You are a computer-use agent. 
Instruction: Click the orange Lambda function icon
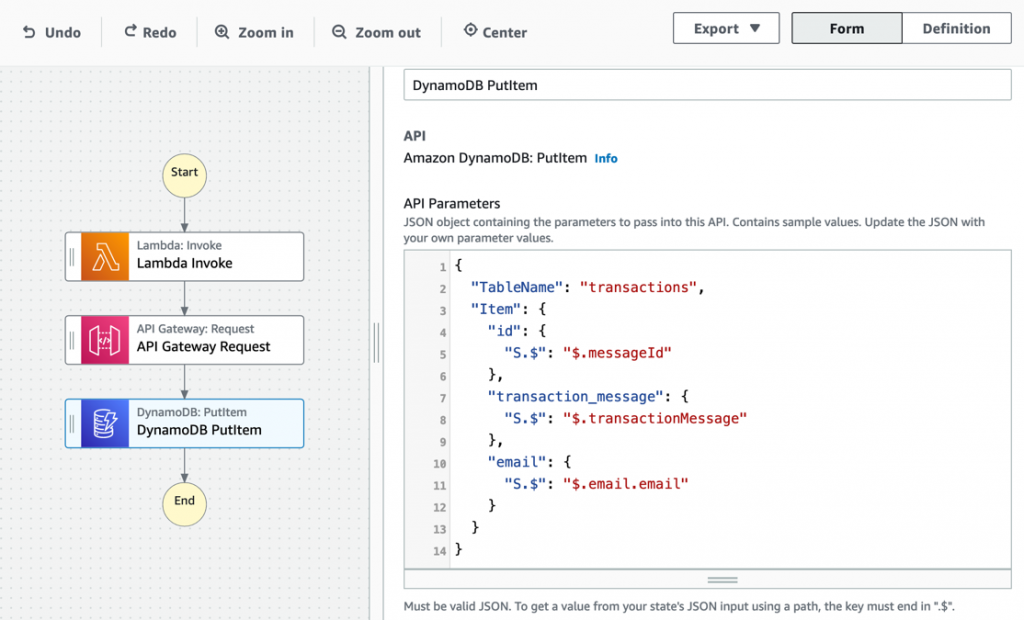[x=105, y=257]
